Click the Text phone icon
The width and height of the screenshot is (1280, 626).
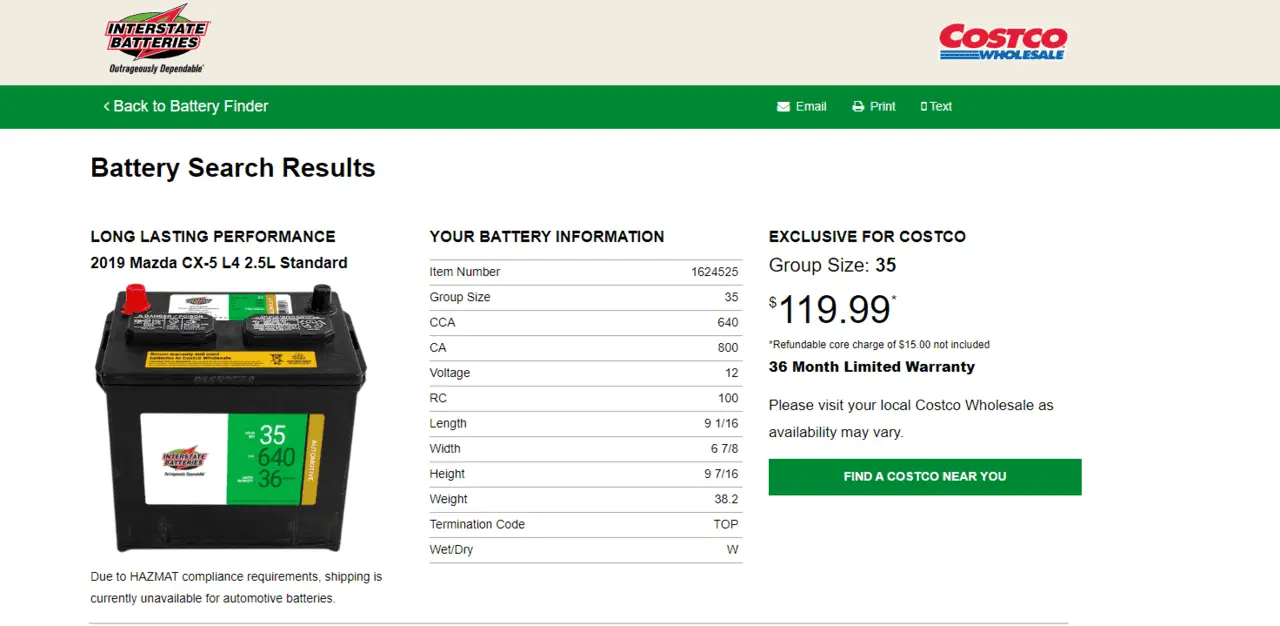[x=924, y=107]
